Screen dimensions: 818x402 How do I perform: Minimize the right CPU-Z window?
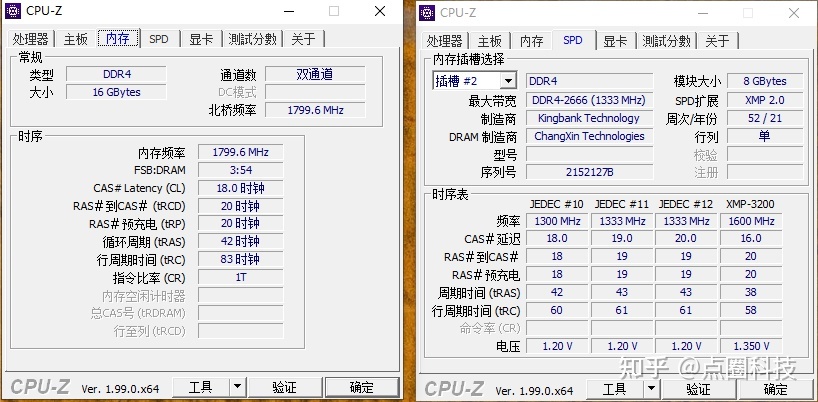coord(702,13)
